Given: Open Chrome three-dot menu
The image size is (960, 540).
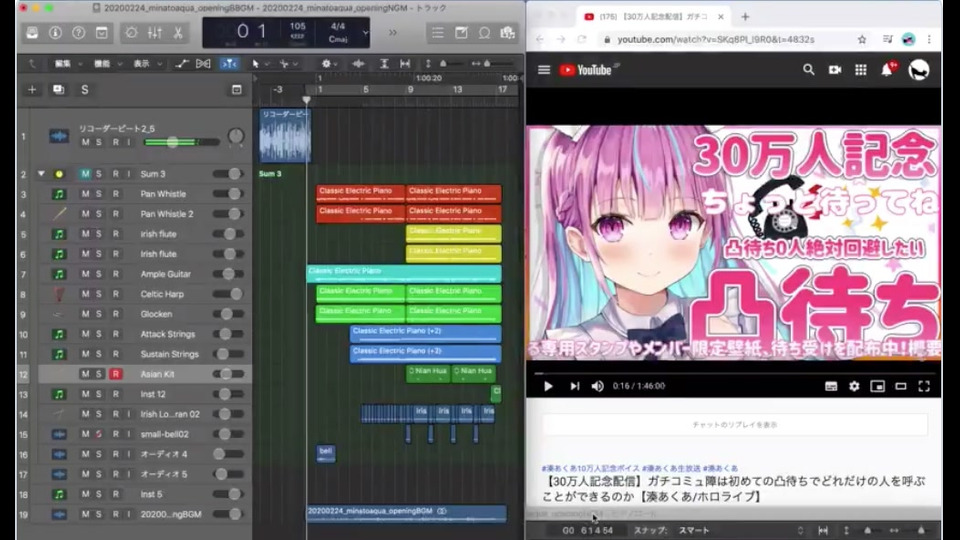Looking at the screenshot, I should tap(929, 39).
